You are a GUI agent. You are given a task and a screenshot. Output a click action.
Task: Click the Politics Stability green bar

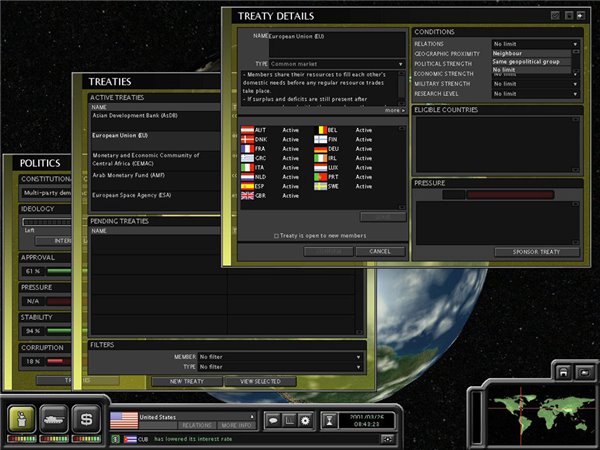(59, 331)
